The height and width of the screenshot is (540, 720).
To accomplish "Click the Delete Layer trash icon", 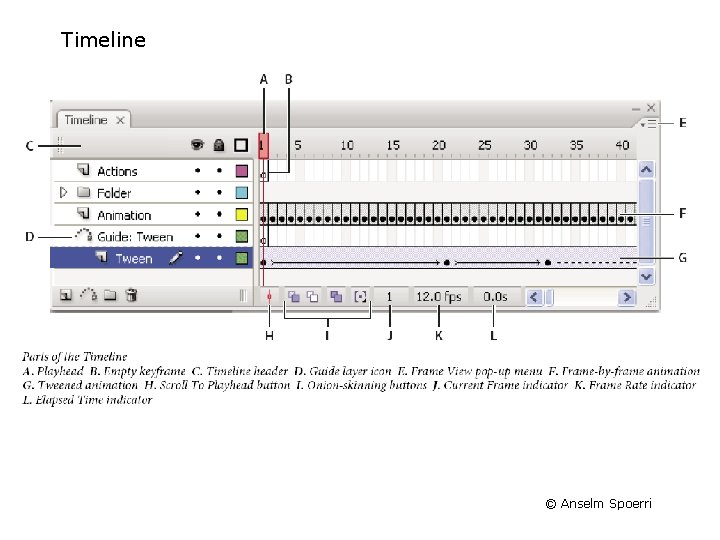I will point(131,295).
